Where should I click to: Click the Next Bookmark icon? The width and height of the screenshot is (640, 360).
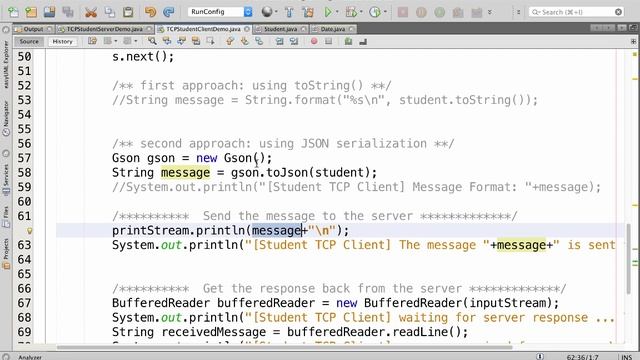click(244, 41)
